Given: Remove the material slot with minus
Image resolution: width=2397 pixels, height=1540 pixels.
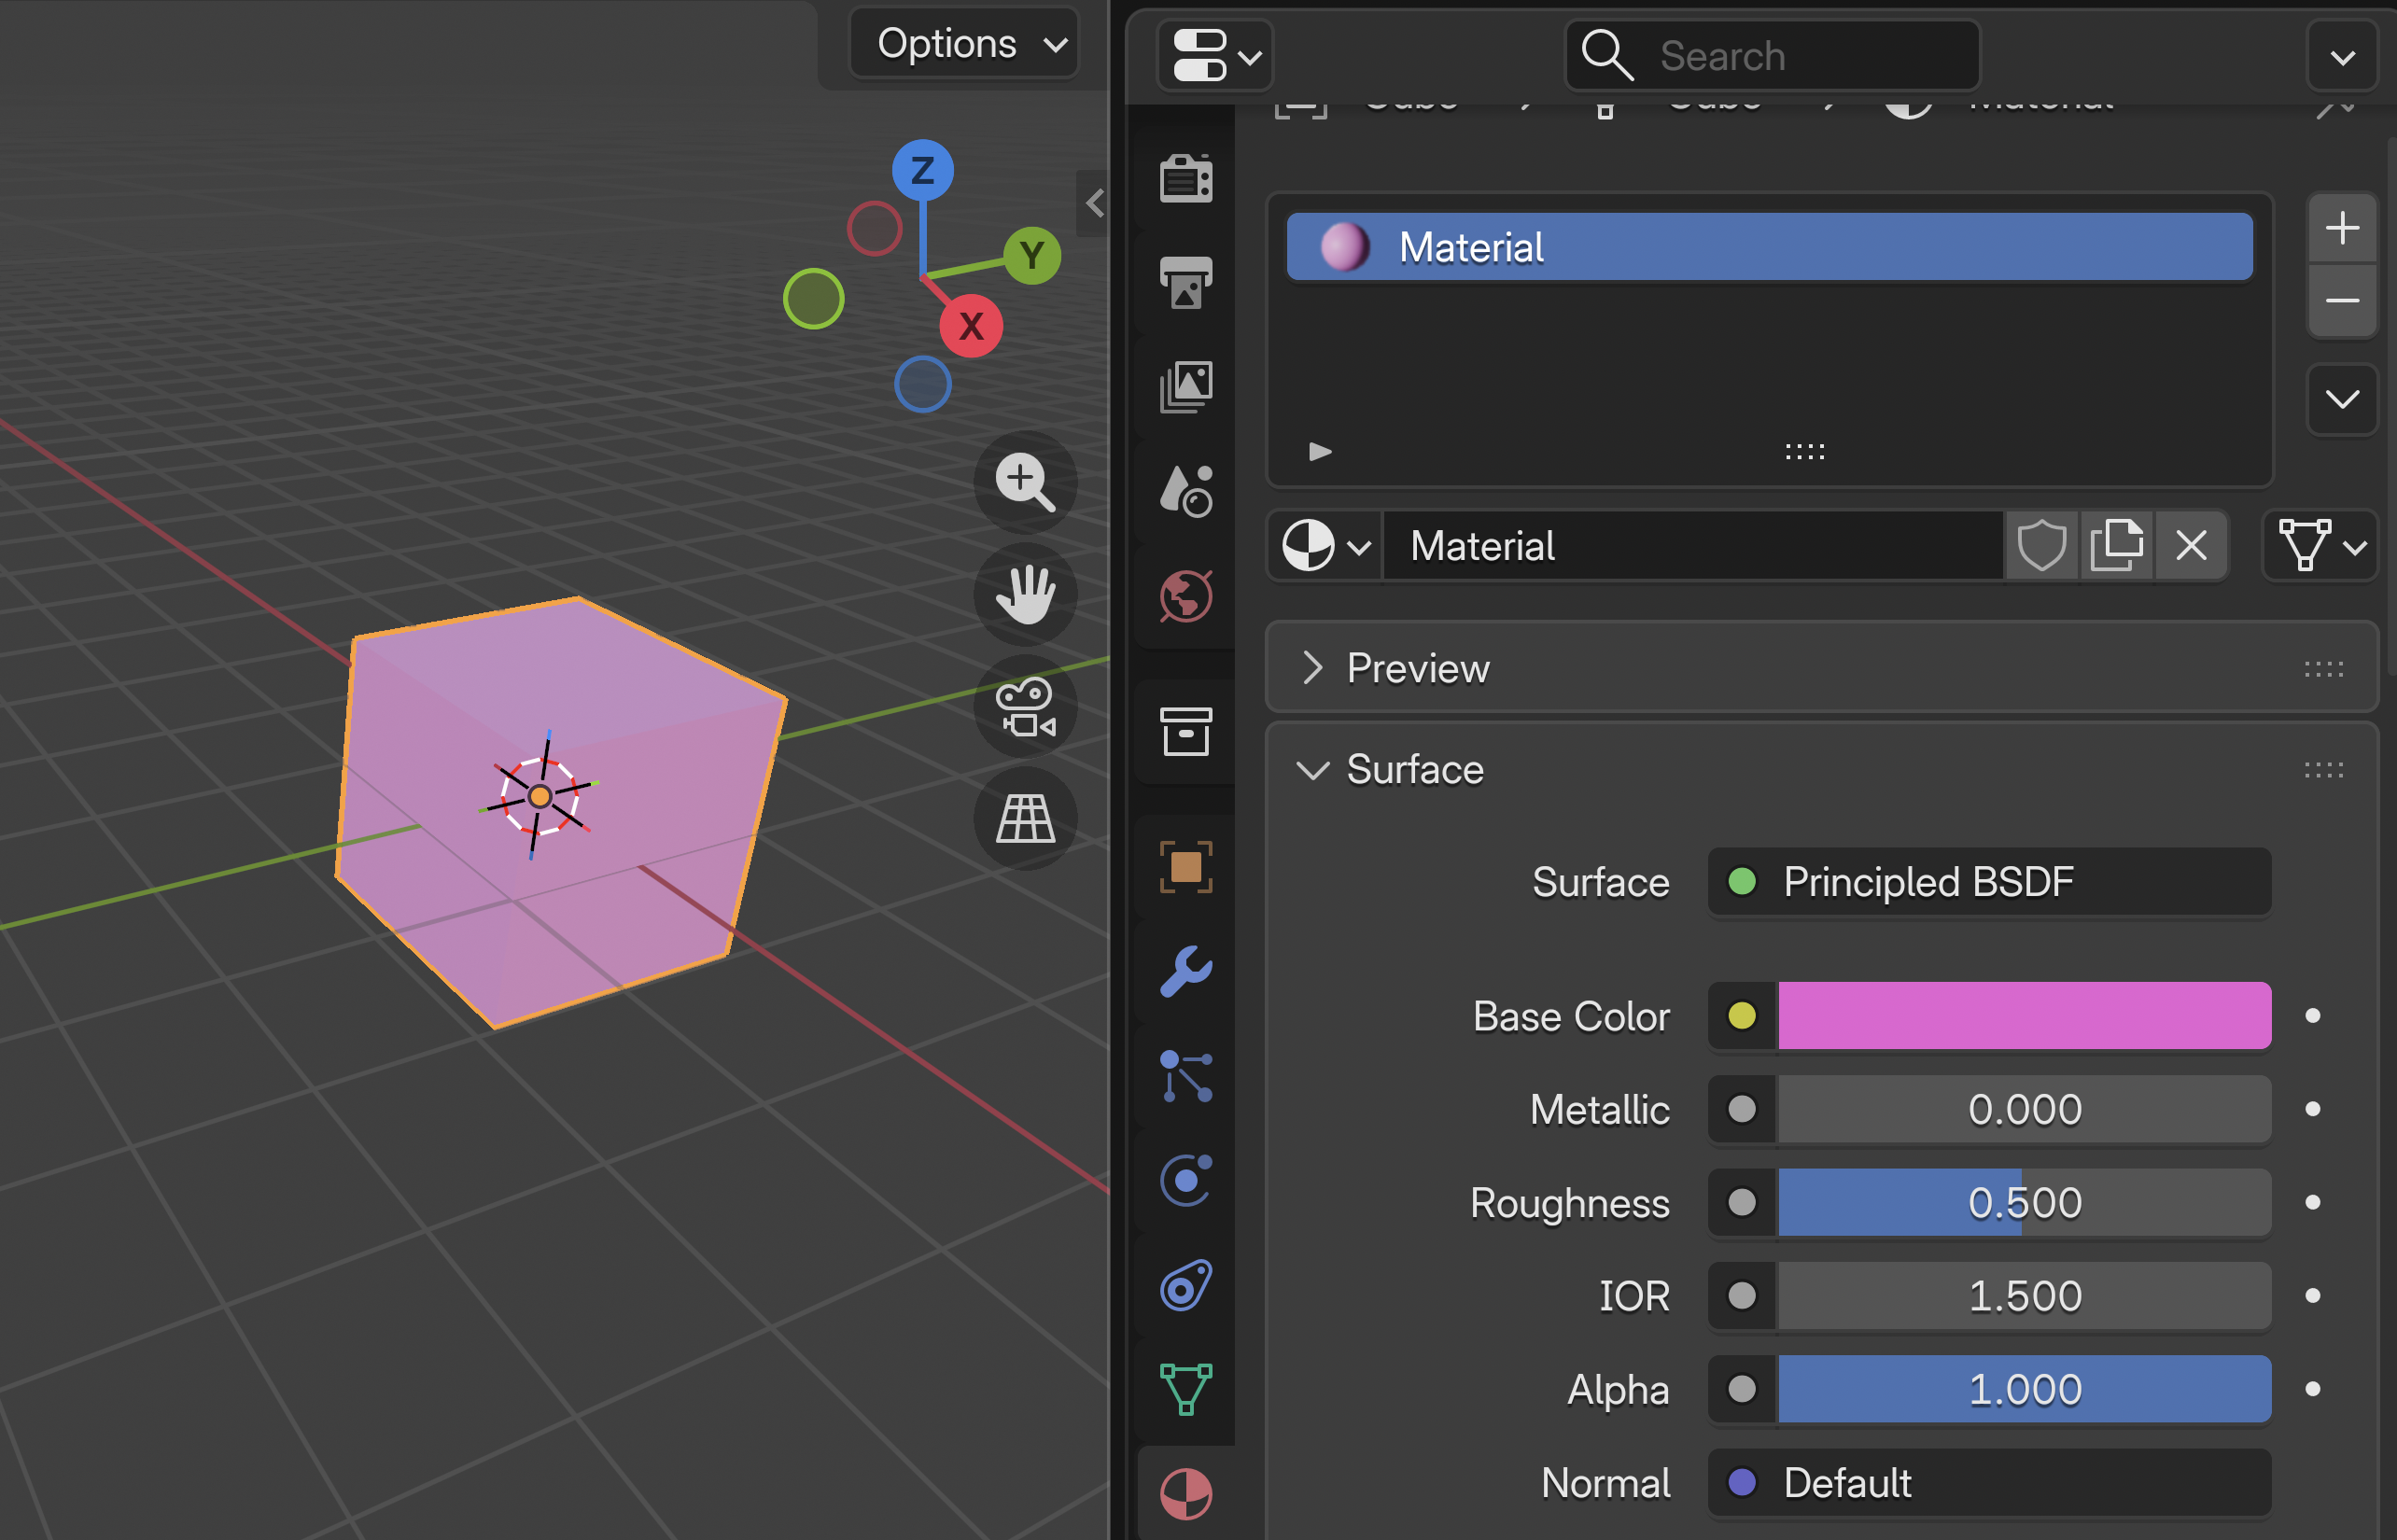Looking at the screenshot, I should pos(2342,301).
